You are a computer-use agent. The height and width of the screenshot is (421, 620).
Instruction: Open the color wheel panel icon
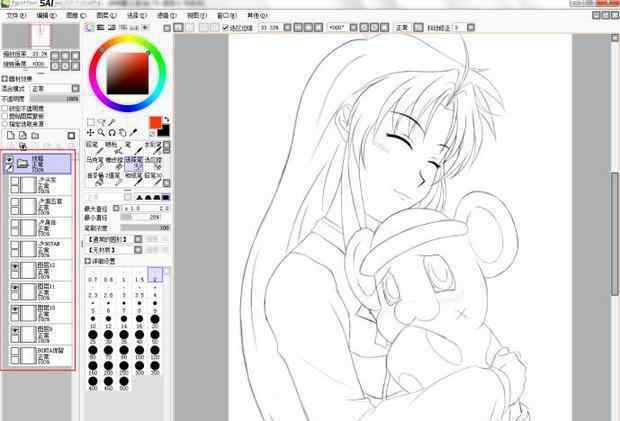point(90,27)
